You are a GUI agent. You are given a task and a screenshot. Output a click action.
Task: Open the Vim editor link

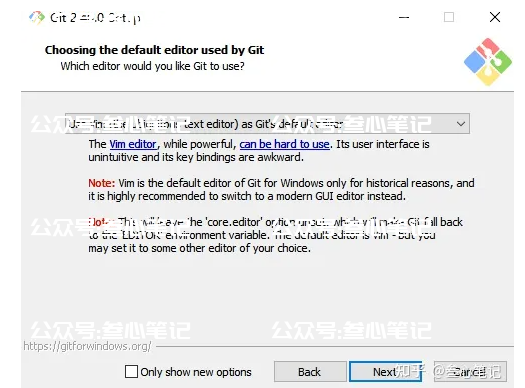(x=133, y=144)
